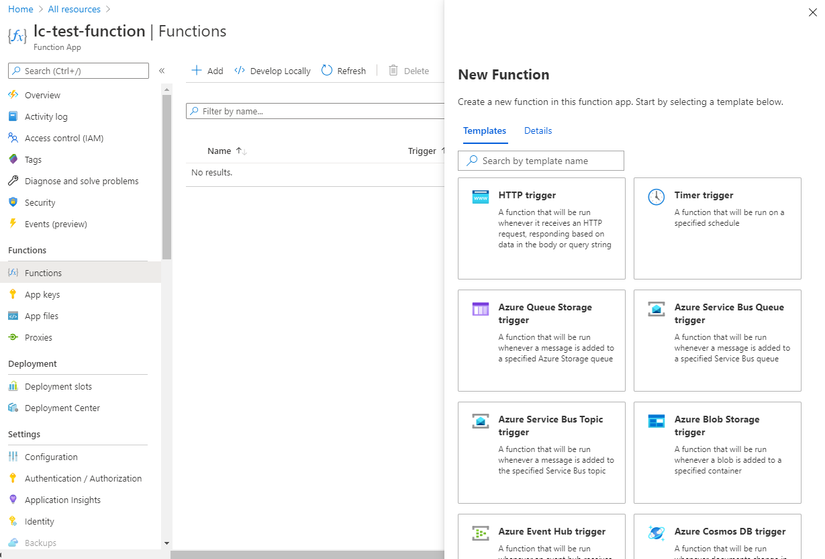This screenshot has height=559, width=825.
Task: Click the Deployment slots icon
Action: pos(13,386)
